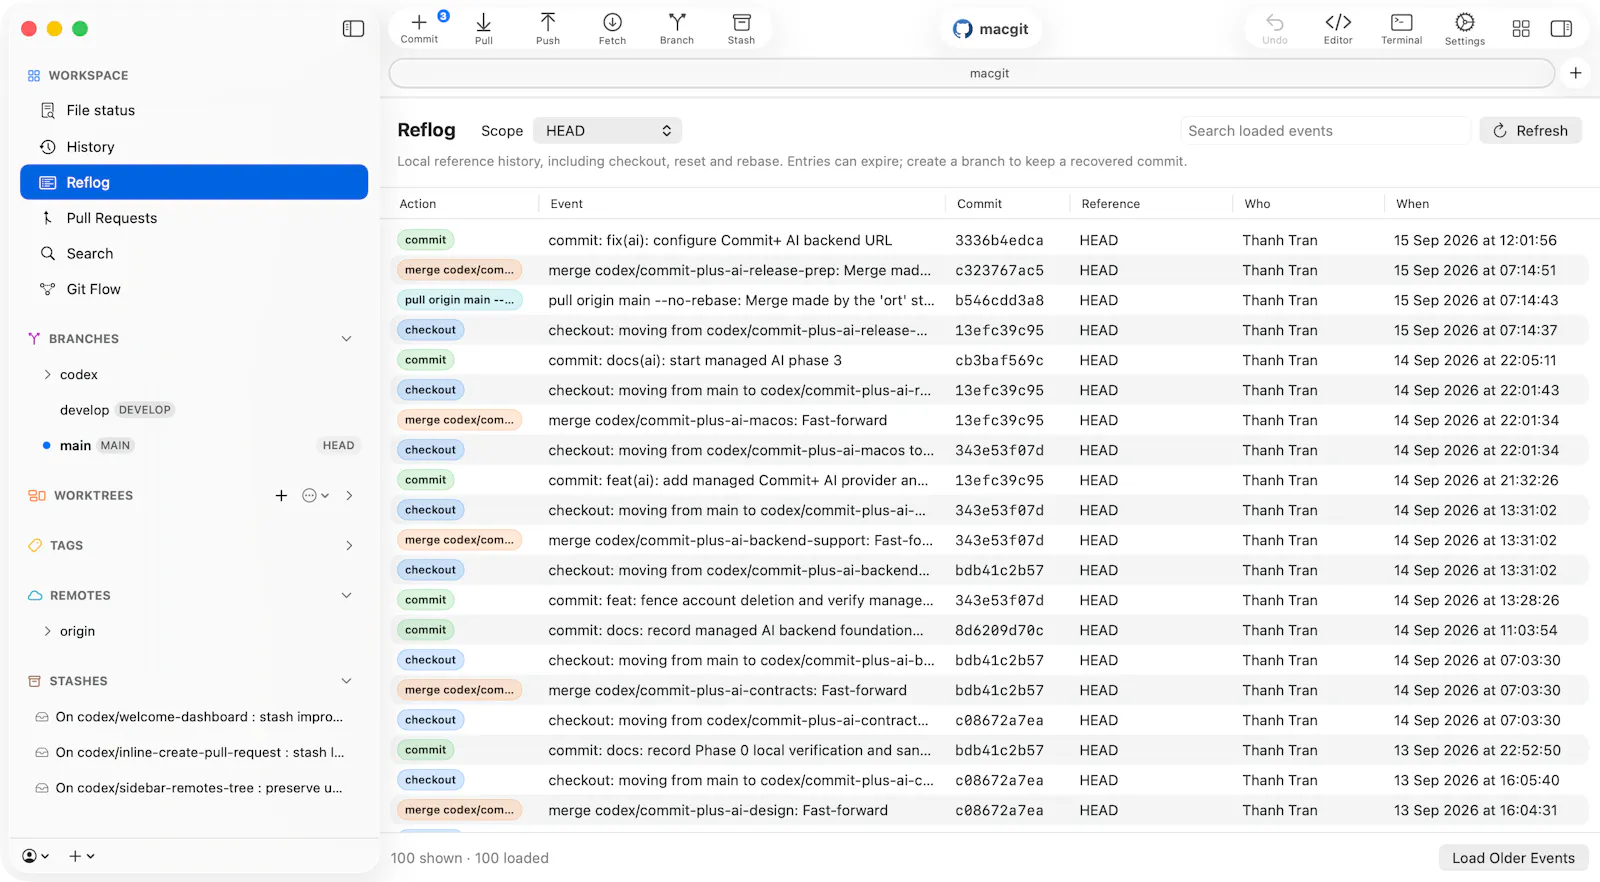Select Reflog in sidebar
Screen dimensions: 1600x882
pos(194,182)
